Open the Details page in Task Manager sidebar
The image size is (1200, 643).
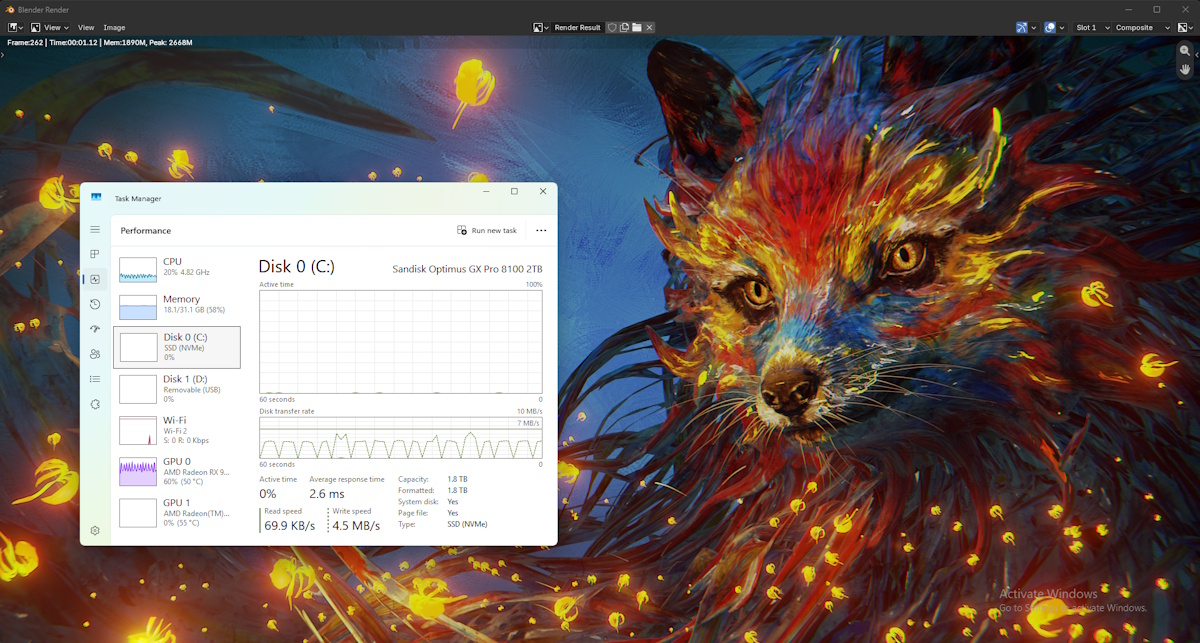(95, 379)
